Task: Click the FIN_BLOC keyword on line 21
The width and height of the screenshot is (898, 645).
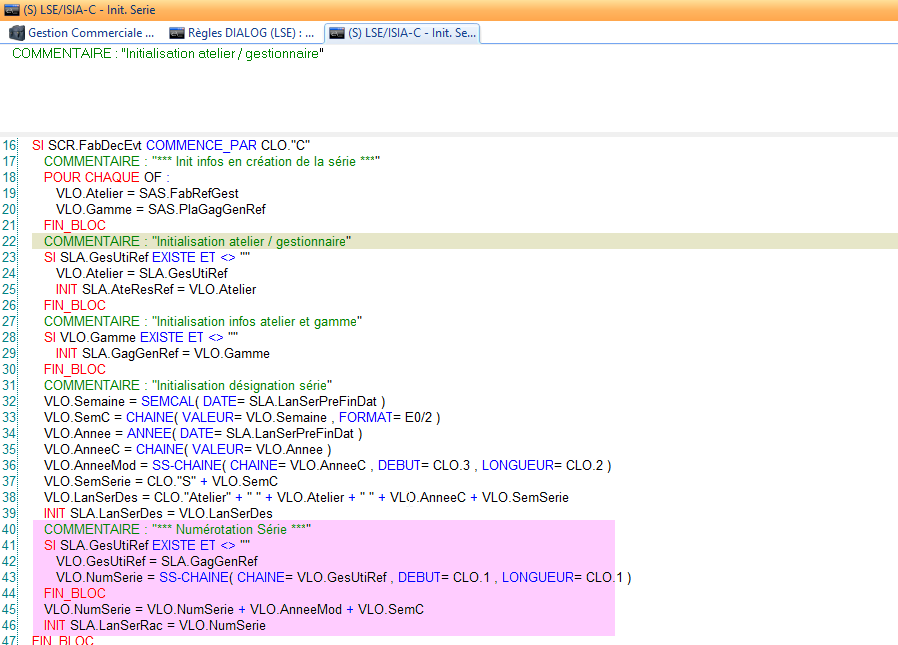Action: 74,225
